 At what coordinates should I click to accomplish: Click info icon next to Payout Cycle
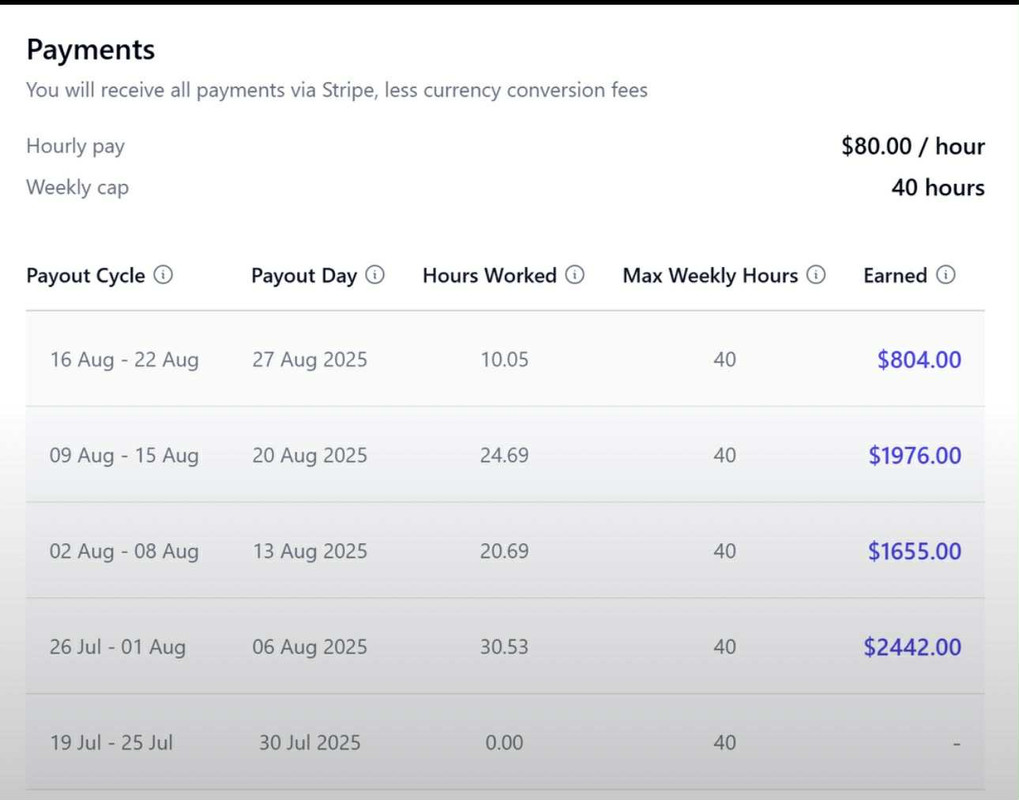click(x=163, y=275)
